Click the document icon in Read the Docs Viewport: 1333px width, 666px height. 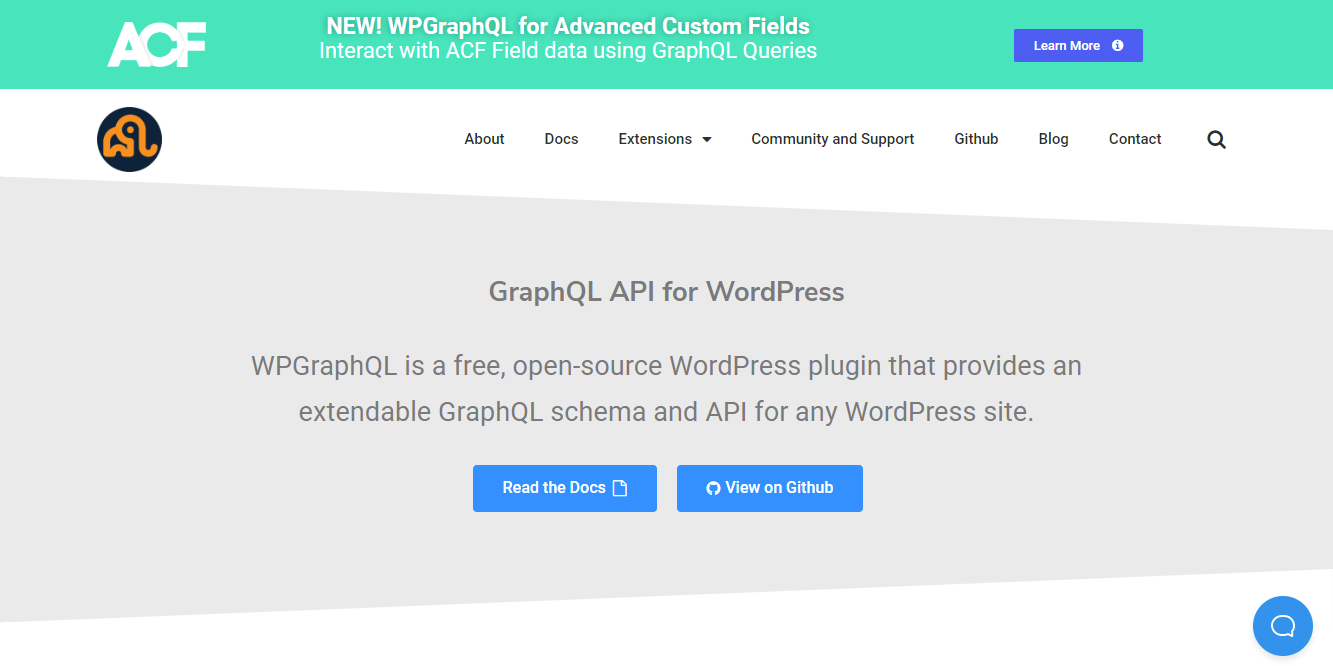click(620, 488)
